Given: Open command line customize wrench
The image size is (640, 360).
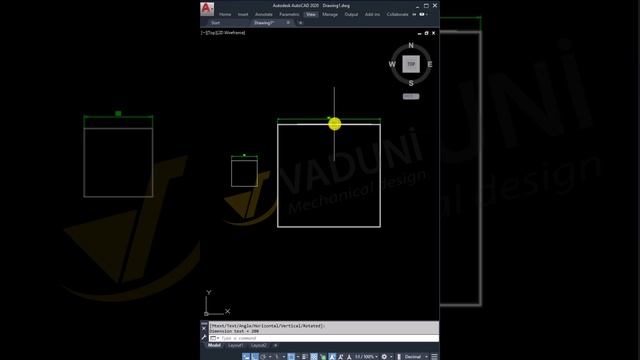Looking at the screenshot, I should (x=204, y=338).
